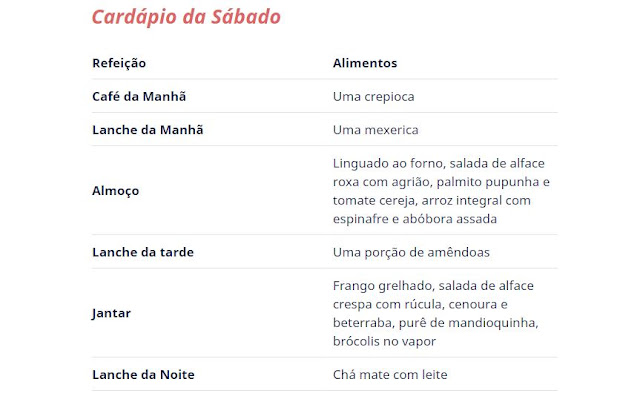Screen dimensions: 640x402
Task: Click the crespa com rúcula, cenoura line
Action: (x=420, y=304)
